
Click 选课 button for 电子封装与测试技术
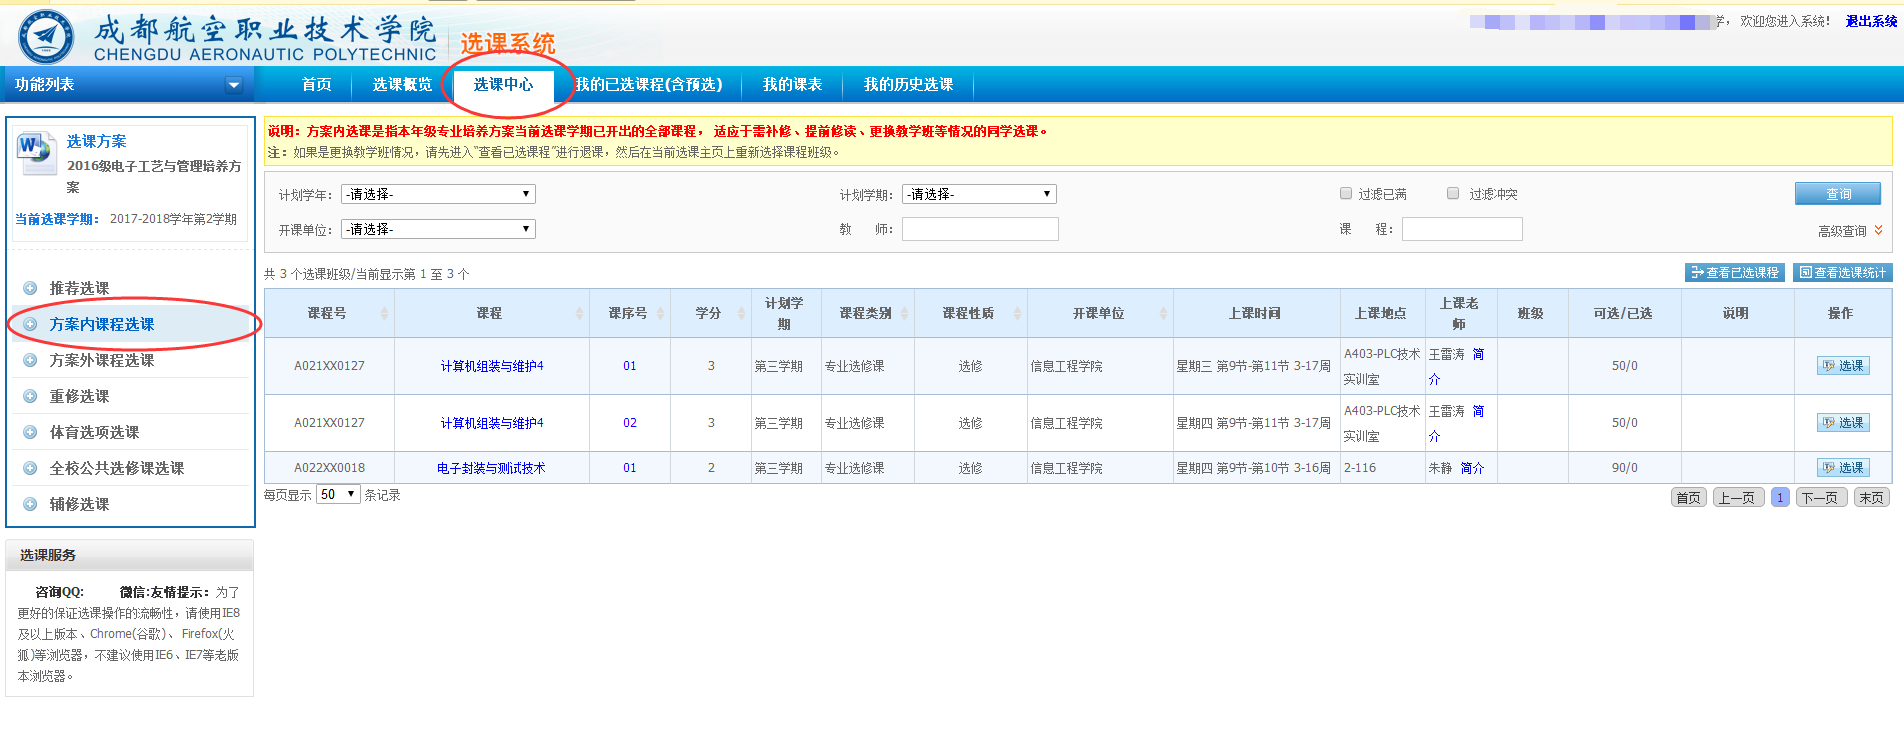(1843, 468)
